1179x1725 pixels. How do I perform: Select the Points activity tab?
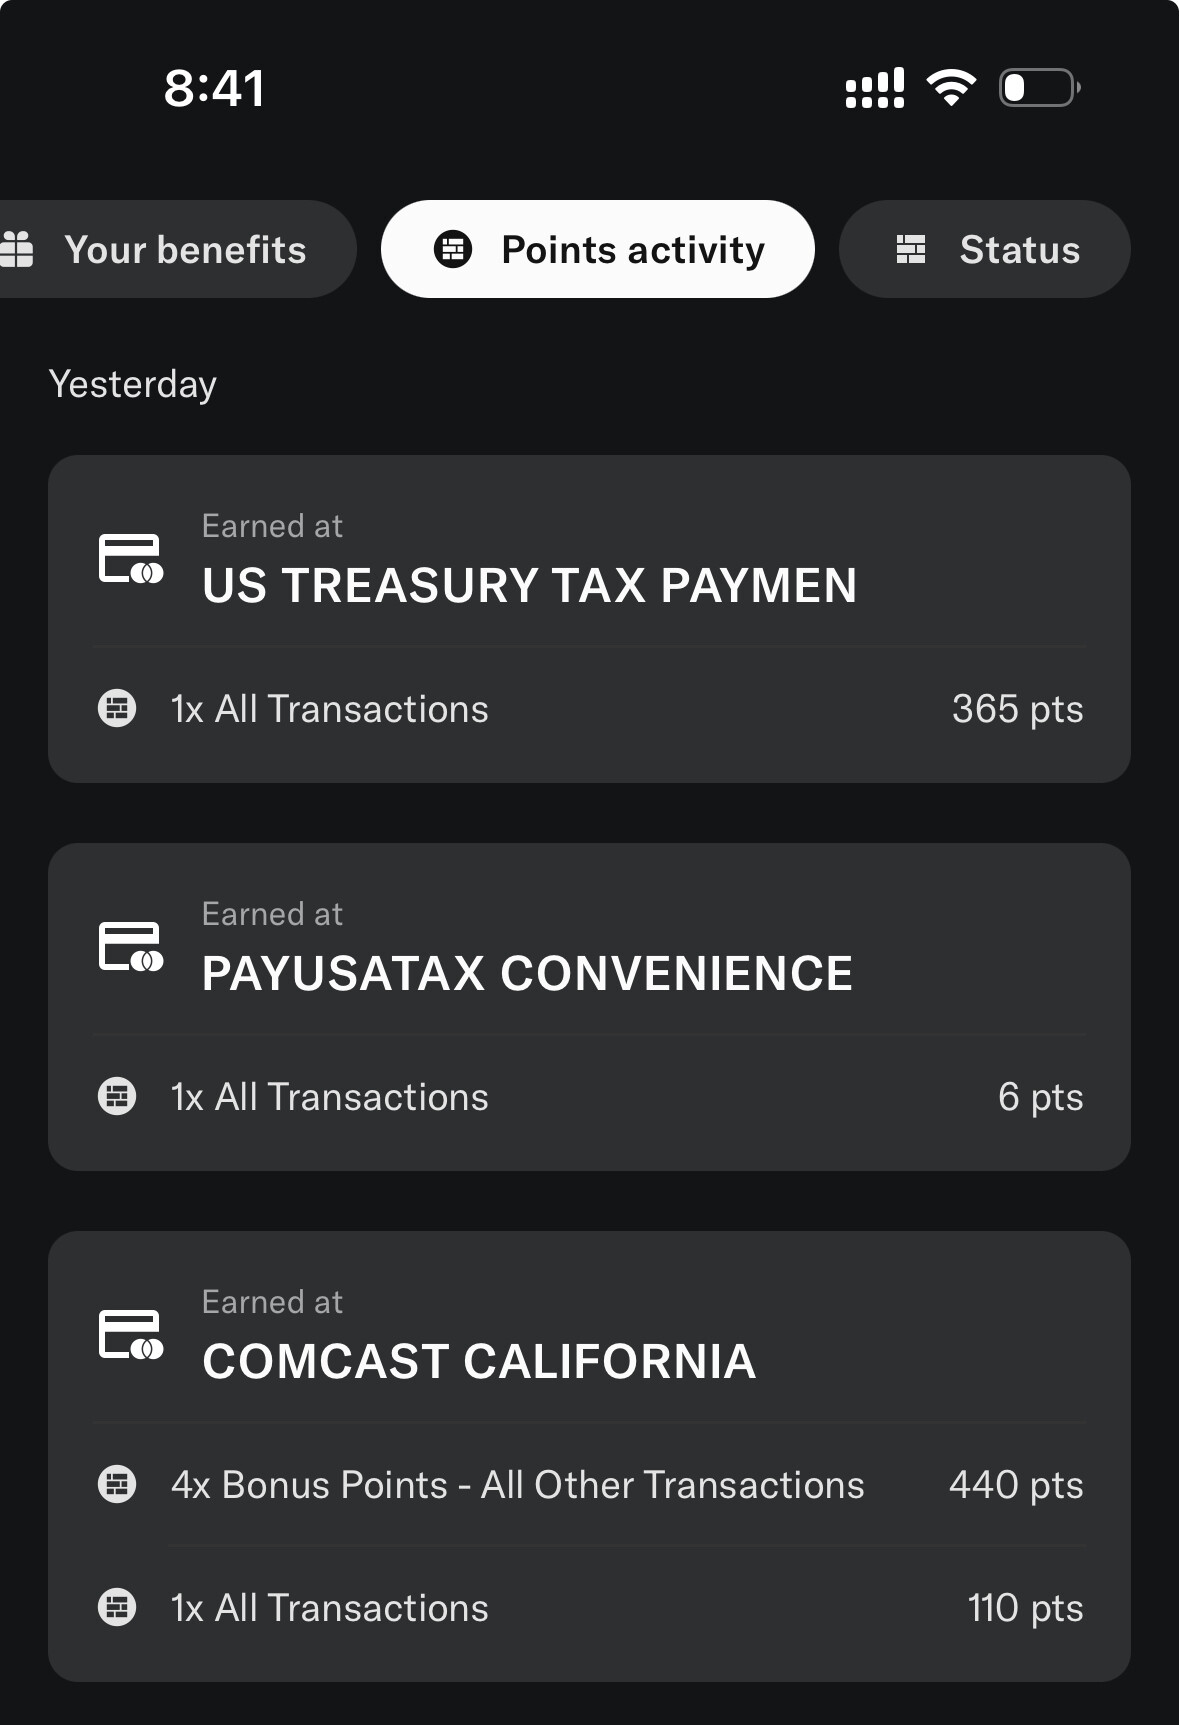click(x=598, y=249)
